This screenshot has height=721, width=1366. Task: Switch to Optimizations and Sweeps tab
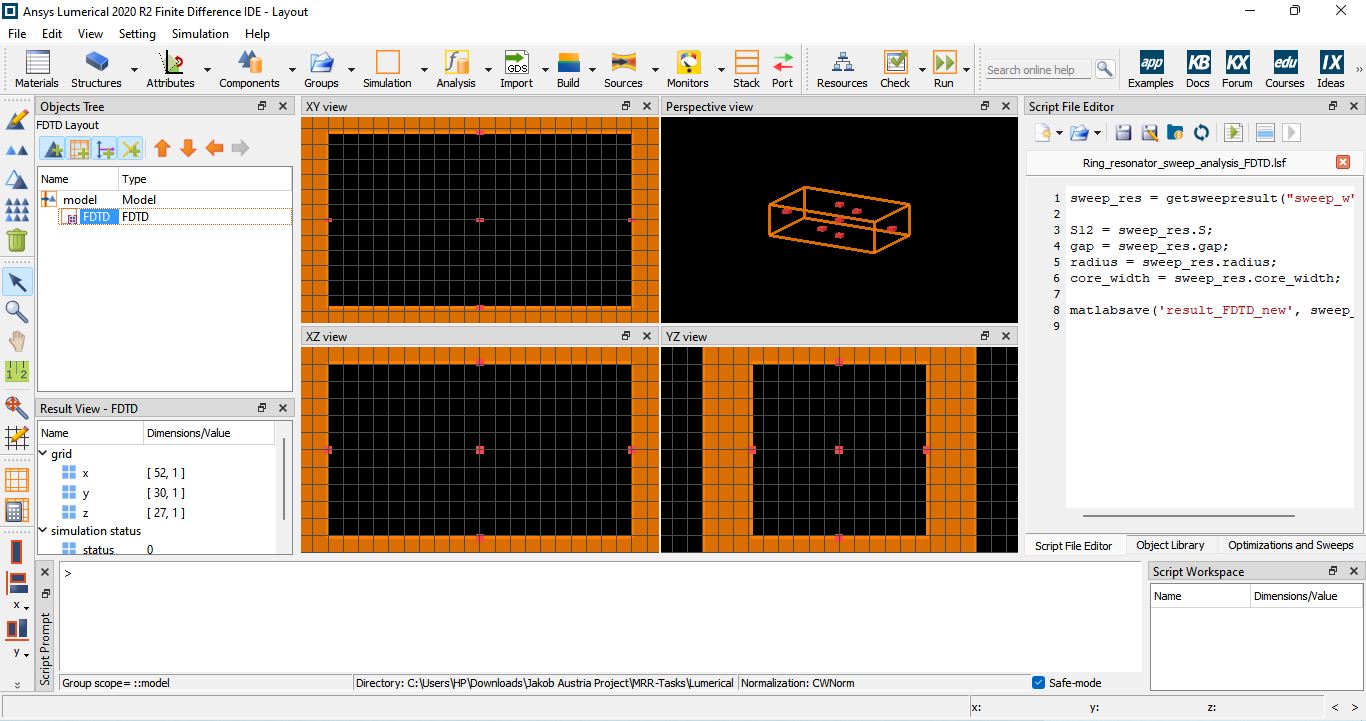(1290, 545)
